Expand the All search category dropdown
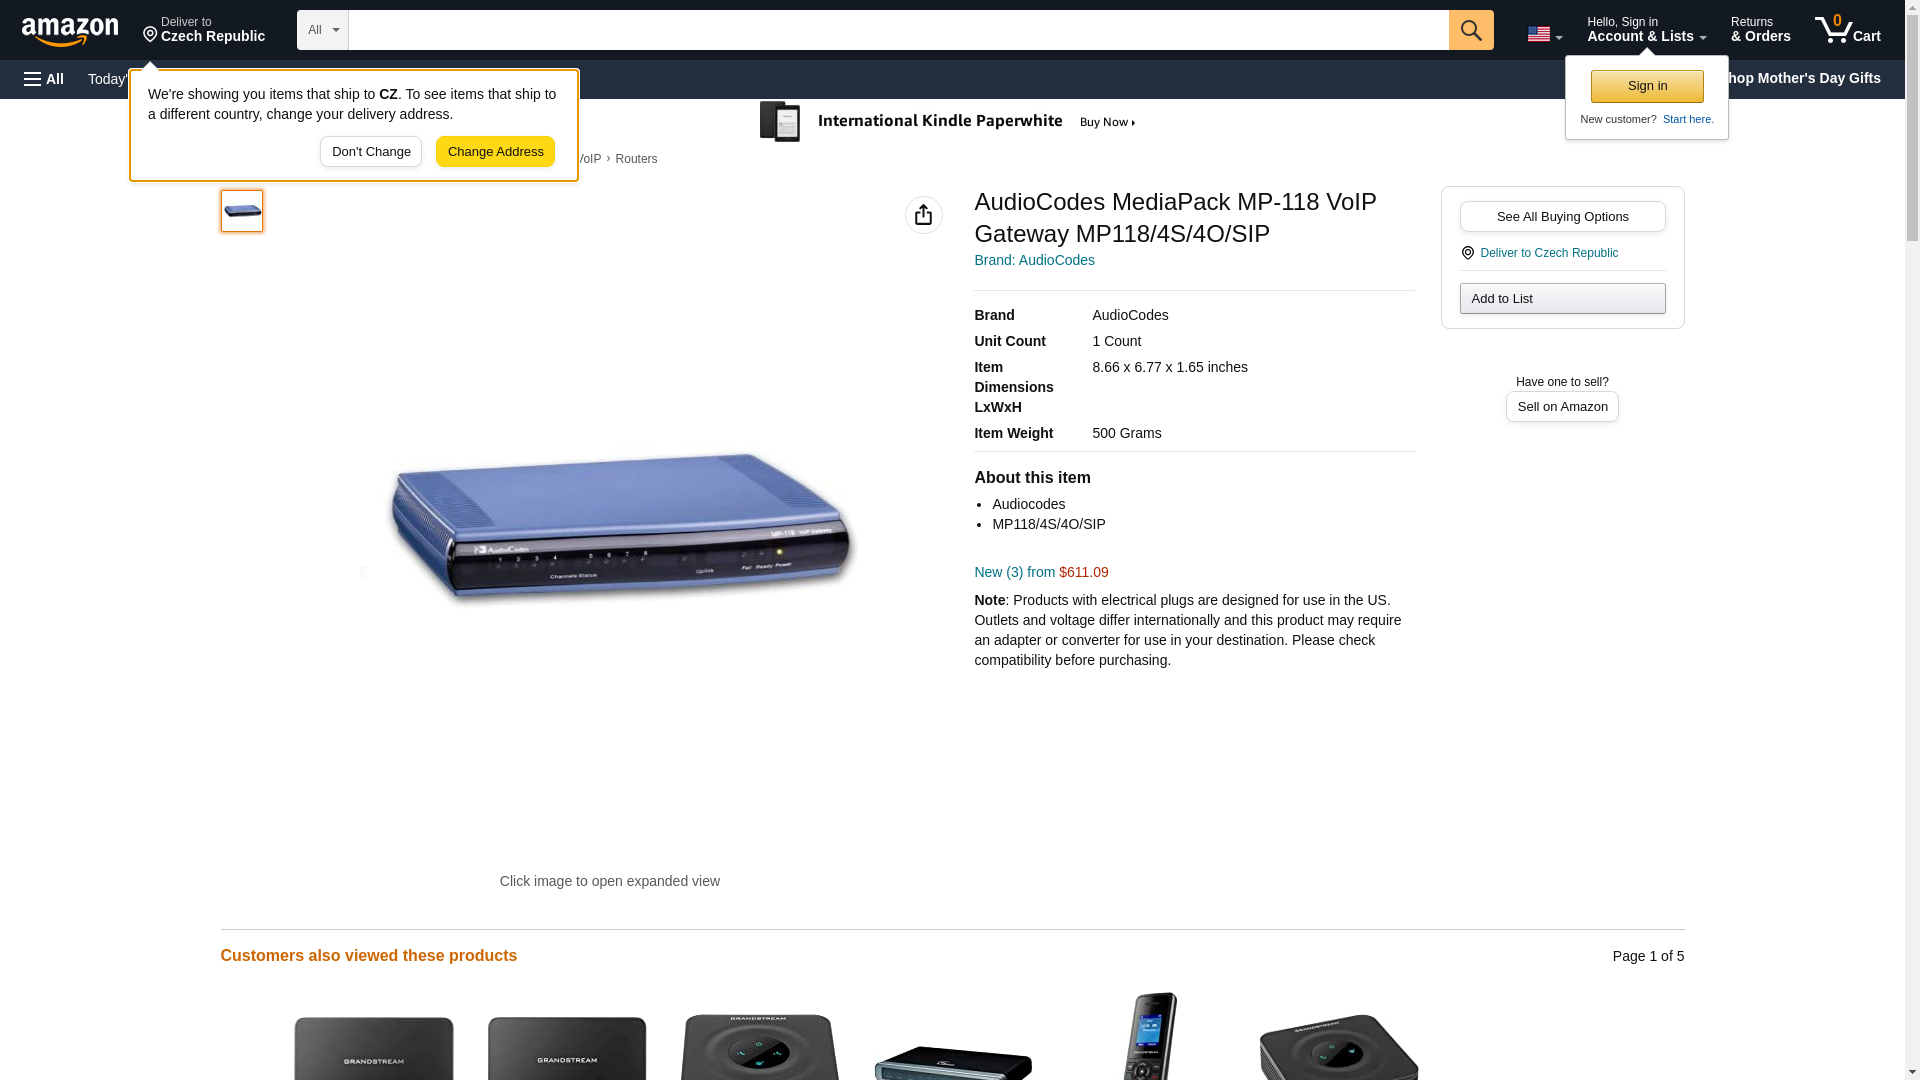The image size is (1920, 1080). point(323,30)
